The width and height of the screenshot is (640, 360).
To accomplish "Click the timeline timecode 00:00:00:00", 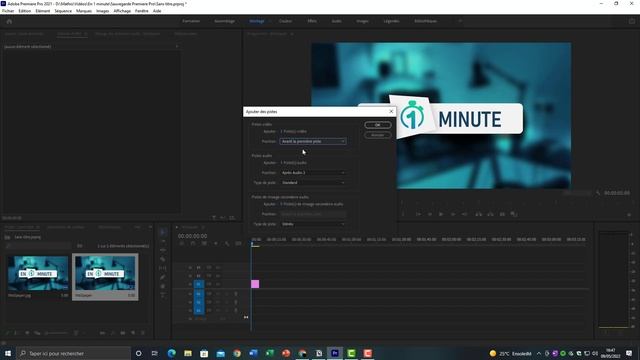I will tap(192, 236).
